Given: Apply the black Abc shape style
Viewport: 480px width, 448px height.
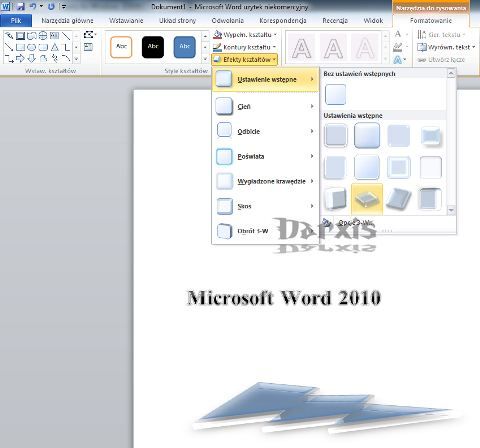Looking at the screenshot, I should click(153, 47).
